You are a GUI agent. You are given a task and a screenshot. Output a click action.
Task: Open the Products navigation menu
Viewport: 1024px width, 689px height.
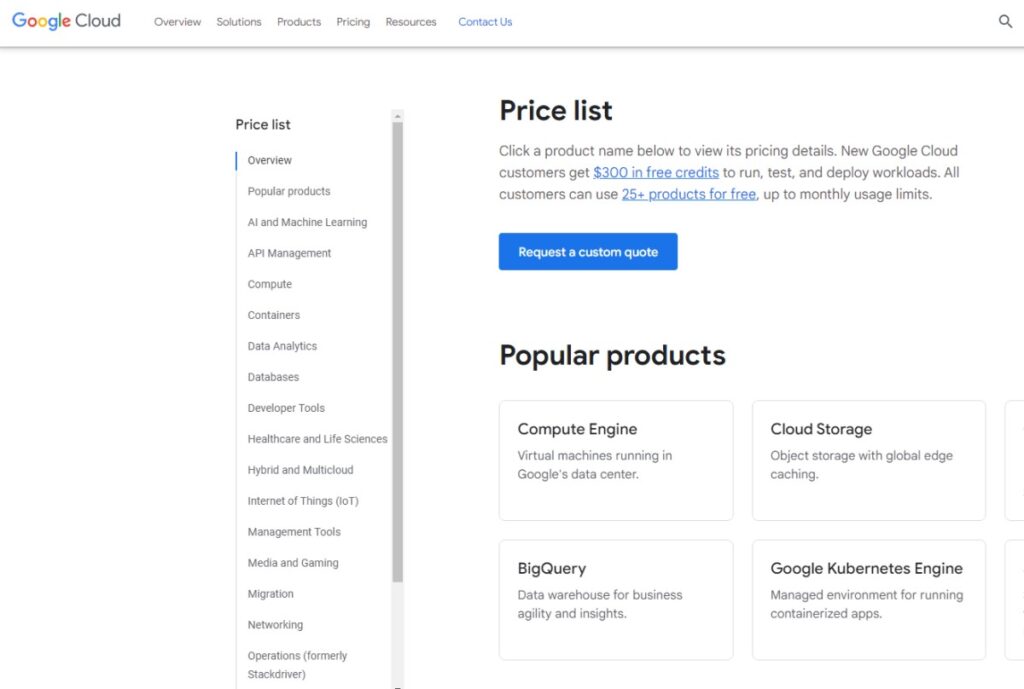pyautogui.click(x=299, y=22)
